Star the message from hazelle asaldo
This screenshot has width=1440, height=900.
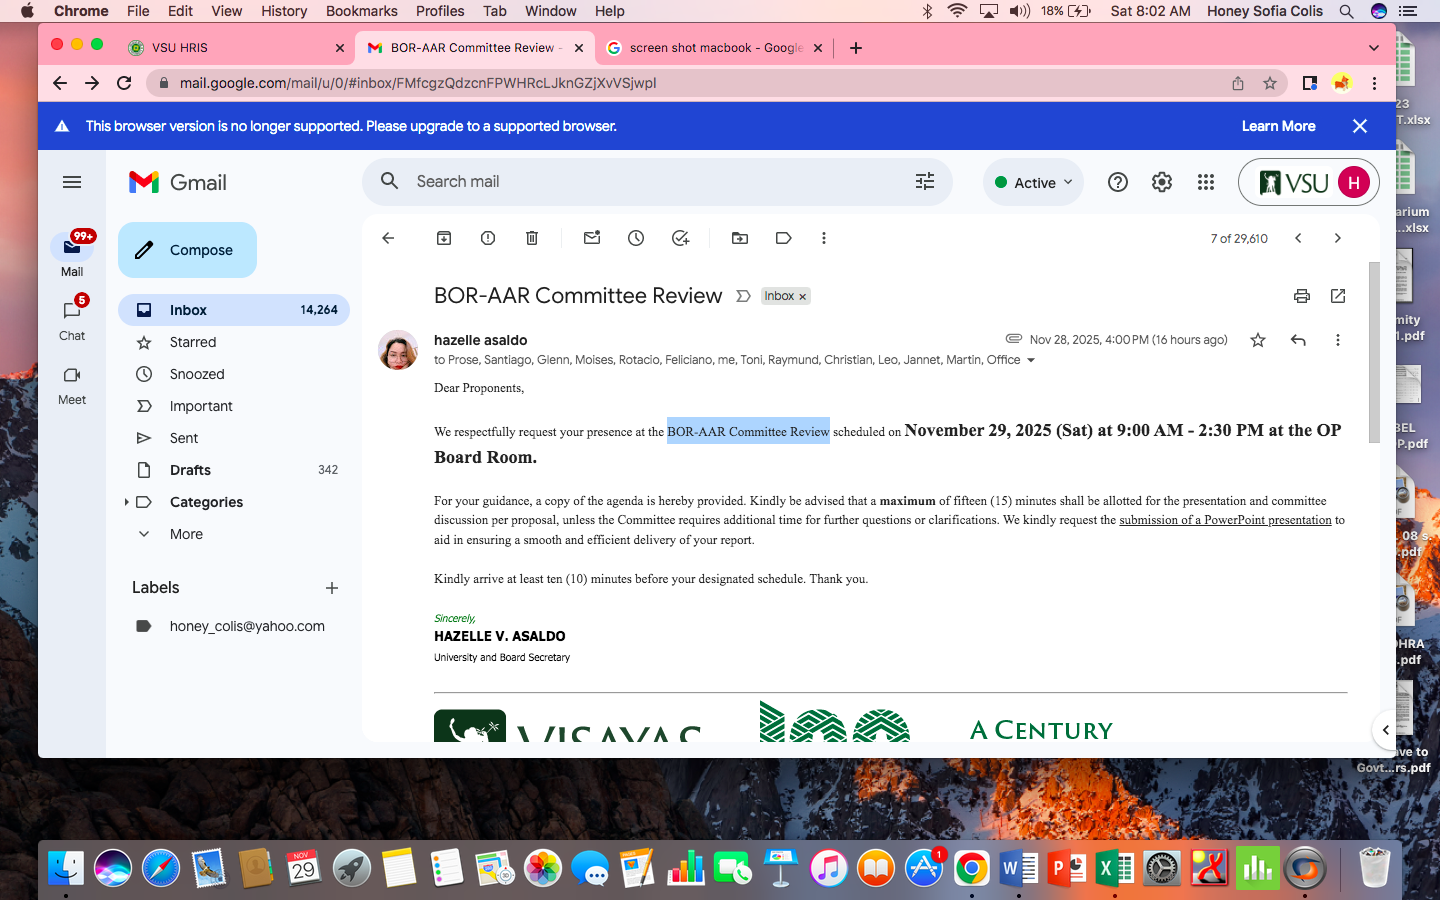pos(1258,340)
